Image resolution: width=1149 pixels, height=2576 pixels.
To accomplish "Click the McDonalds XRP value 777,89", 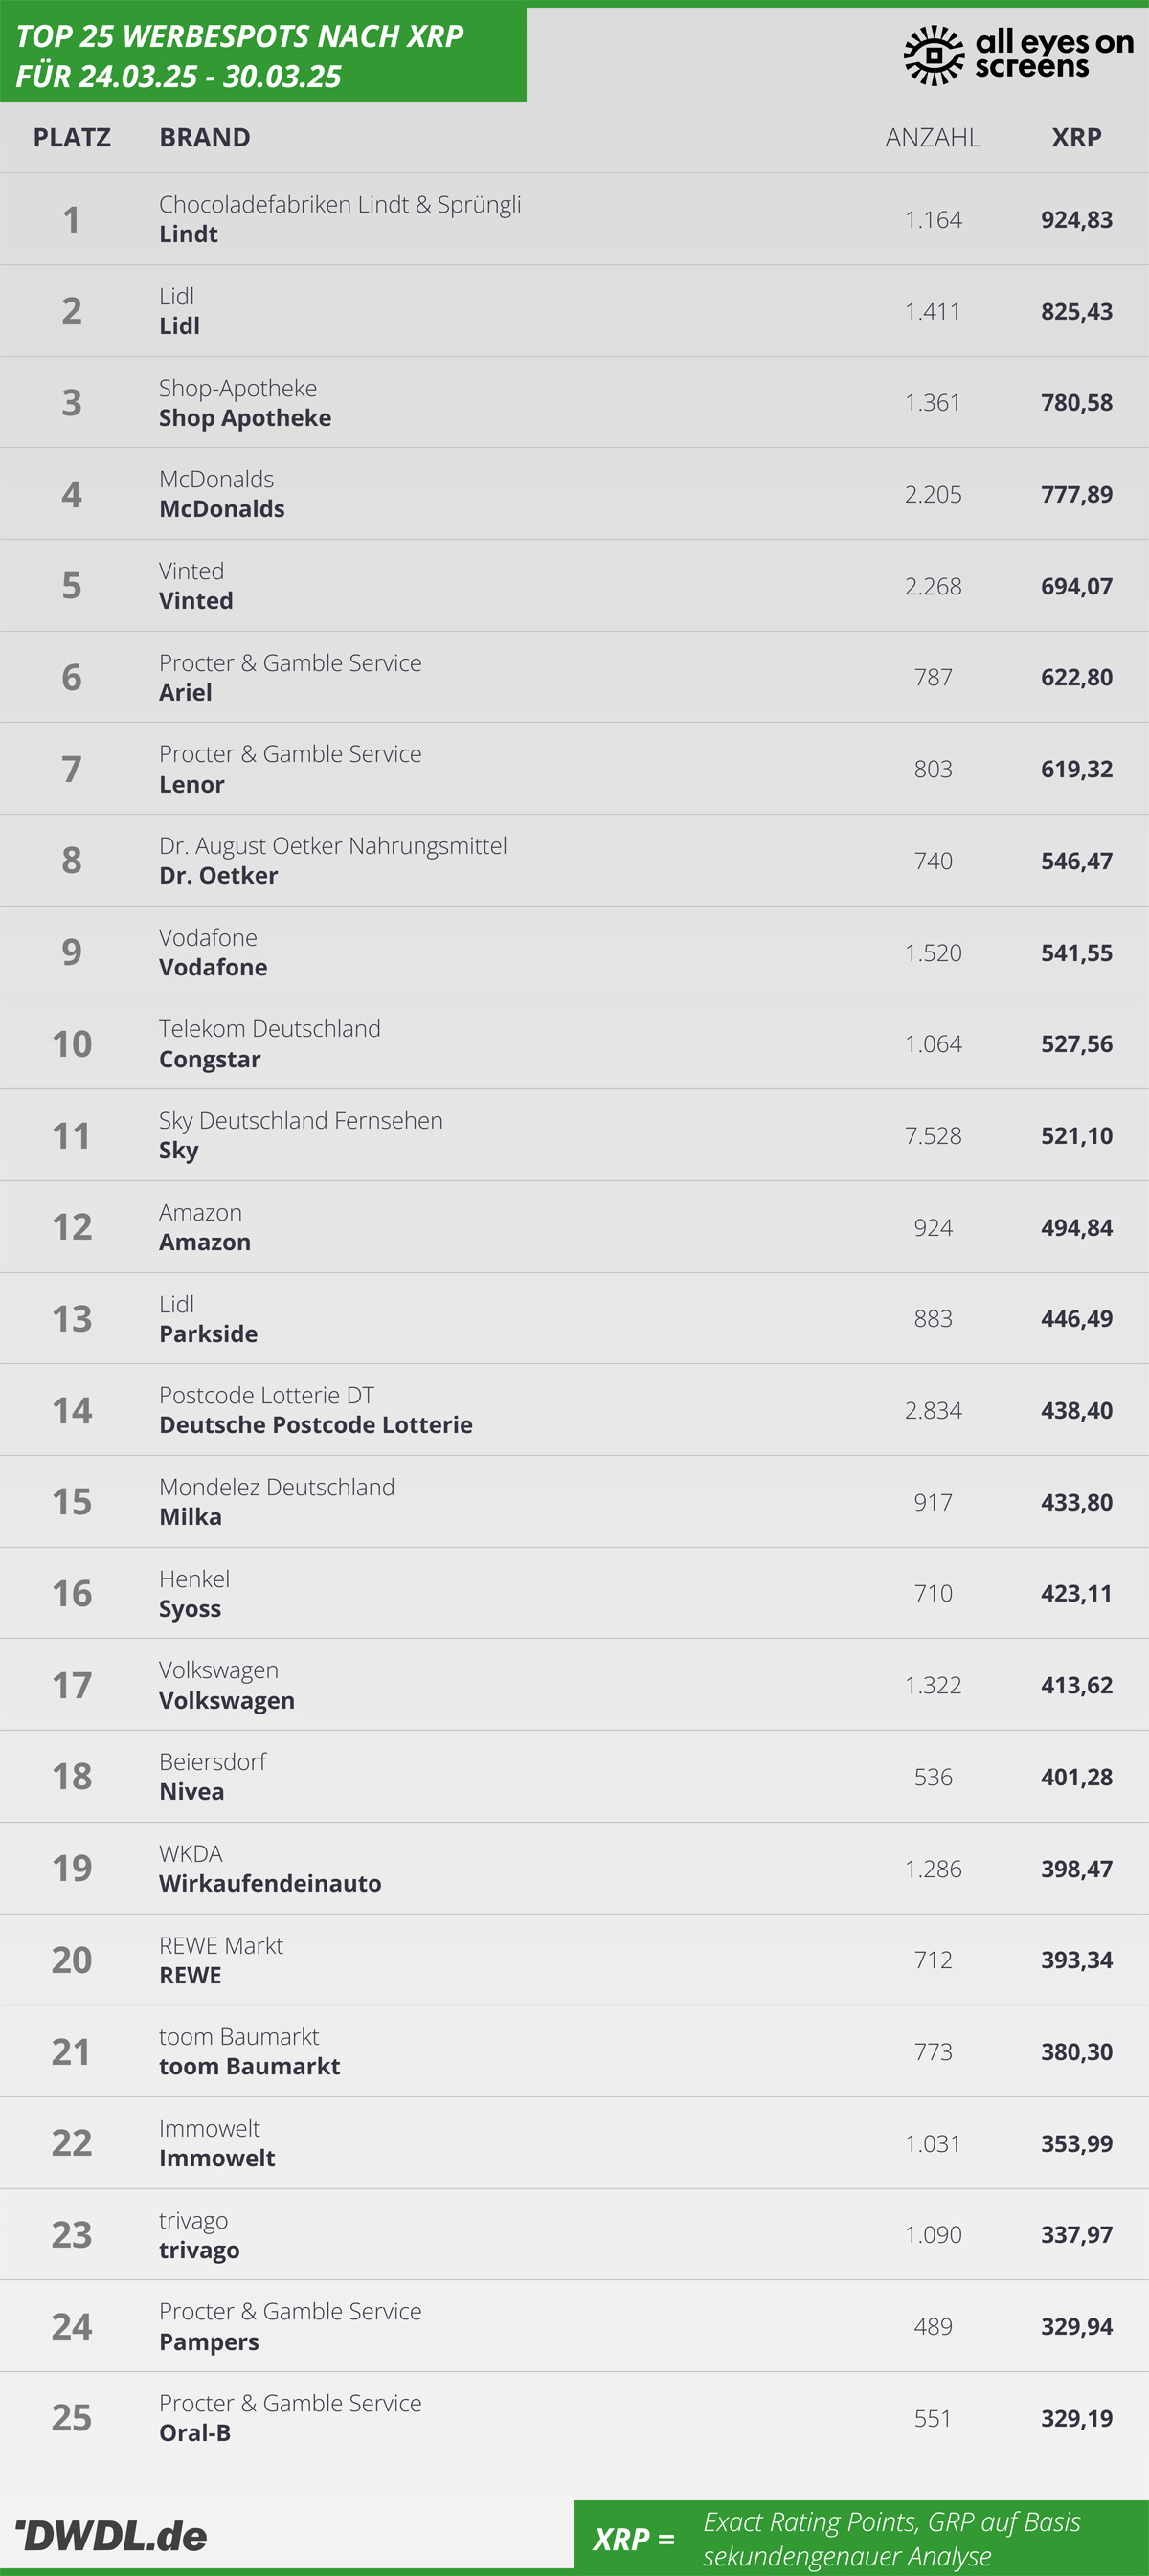I will coord(1076,494).
